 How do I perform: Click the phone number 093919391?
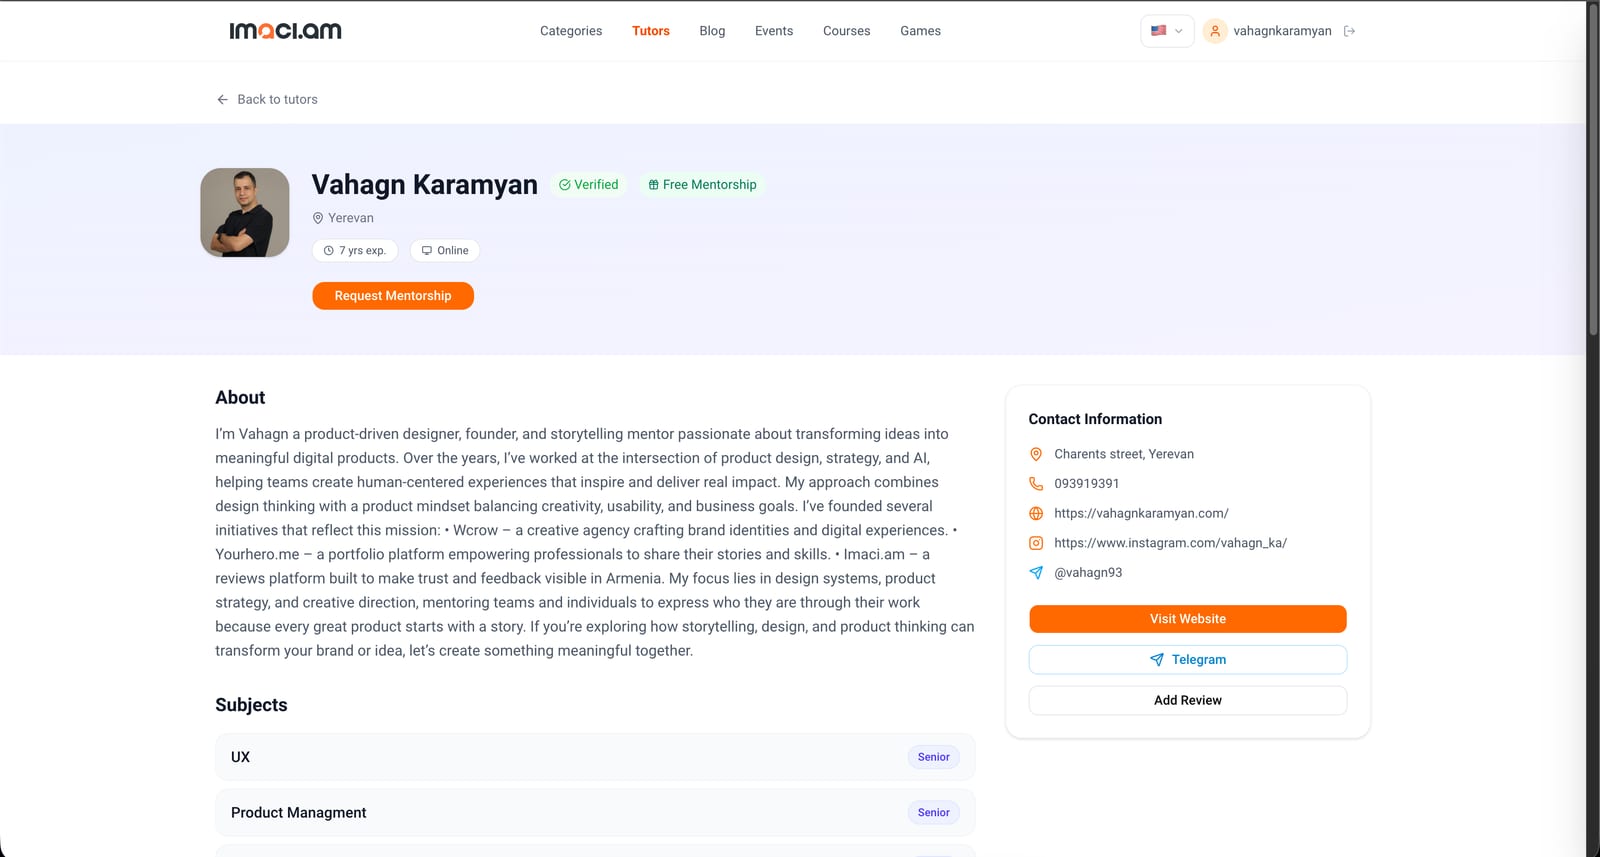(x=1087, y=484)
